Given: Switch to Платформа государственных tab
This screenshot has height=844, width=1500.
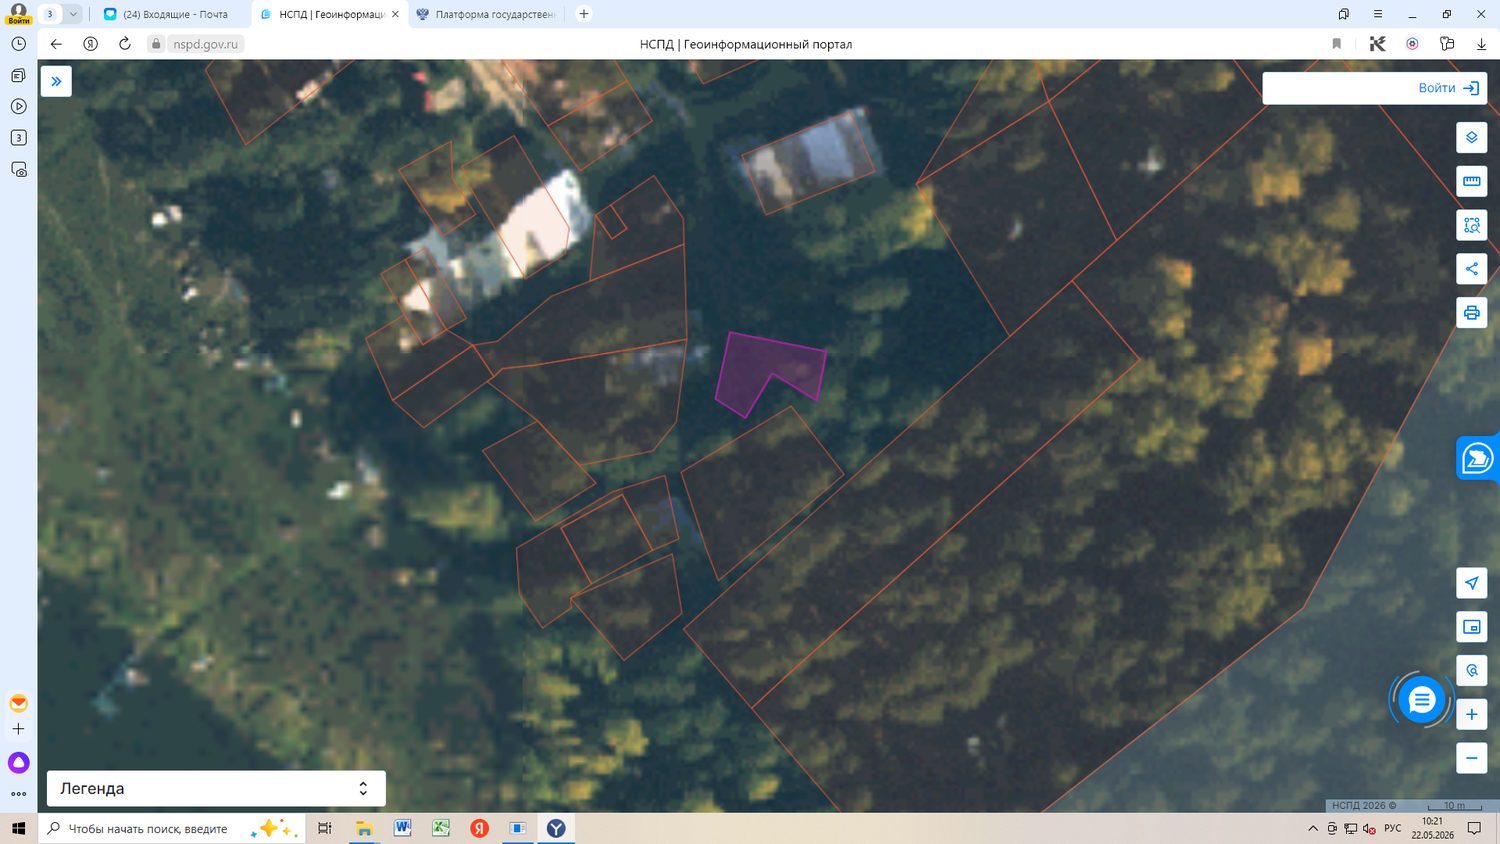Looking at the screenshot, I should click(x=486, y=14).
